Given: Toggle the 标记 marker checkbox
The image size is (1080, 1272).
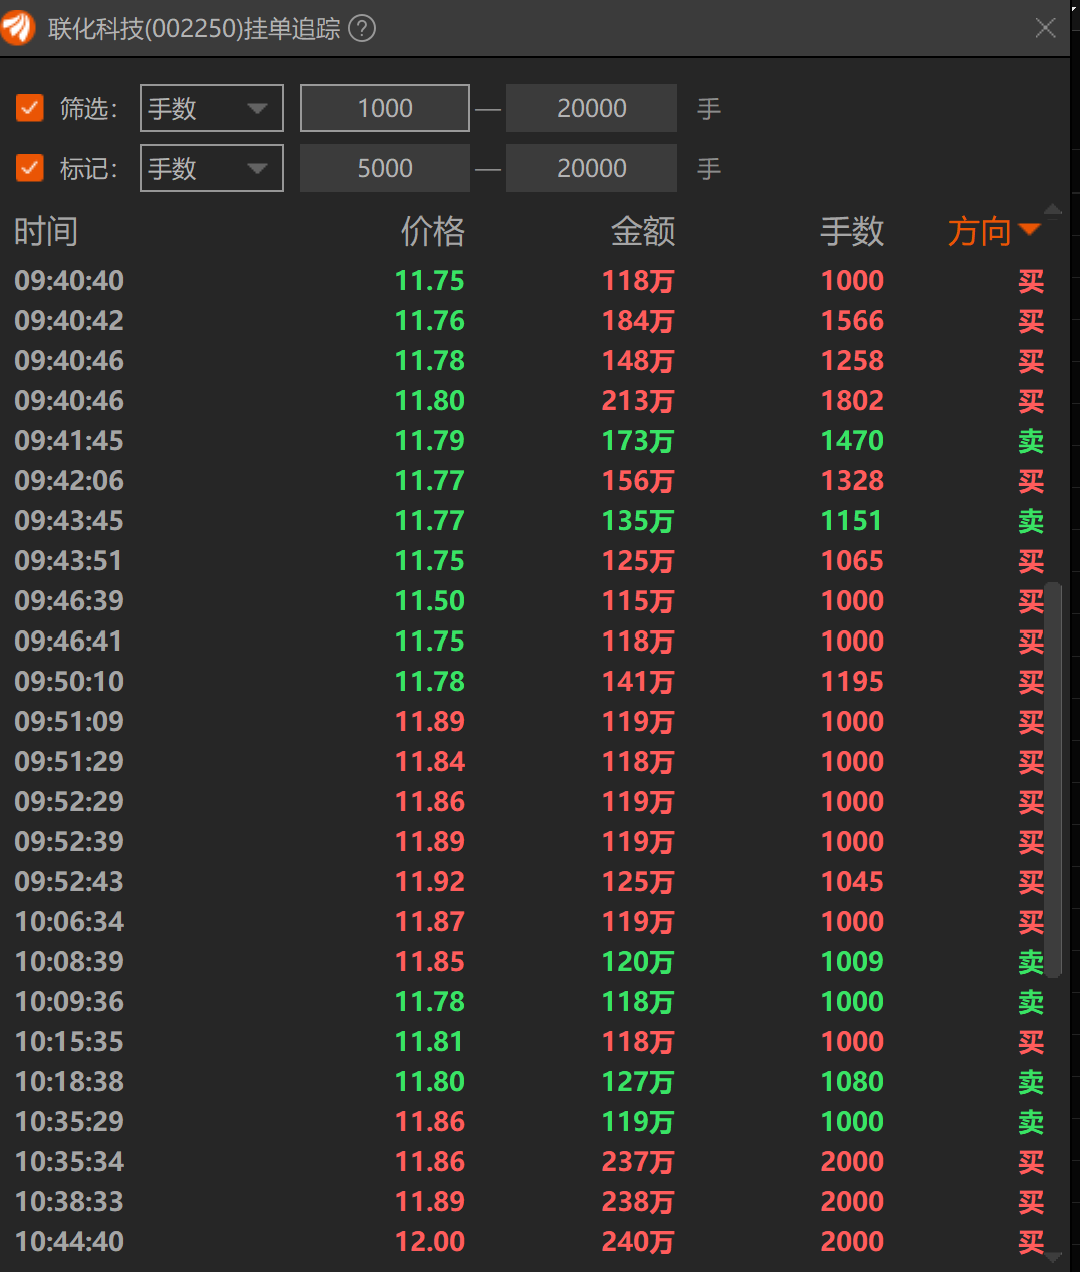Looking at the screenshot, I should (x=30, y=168).
